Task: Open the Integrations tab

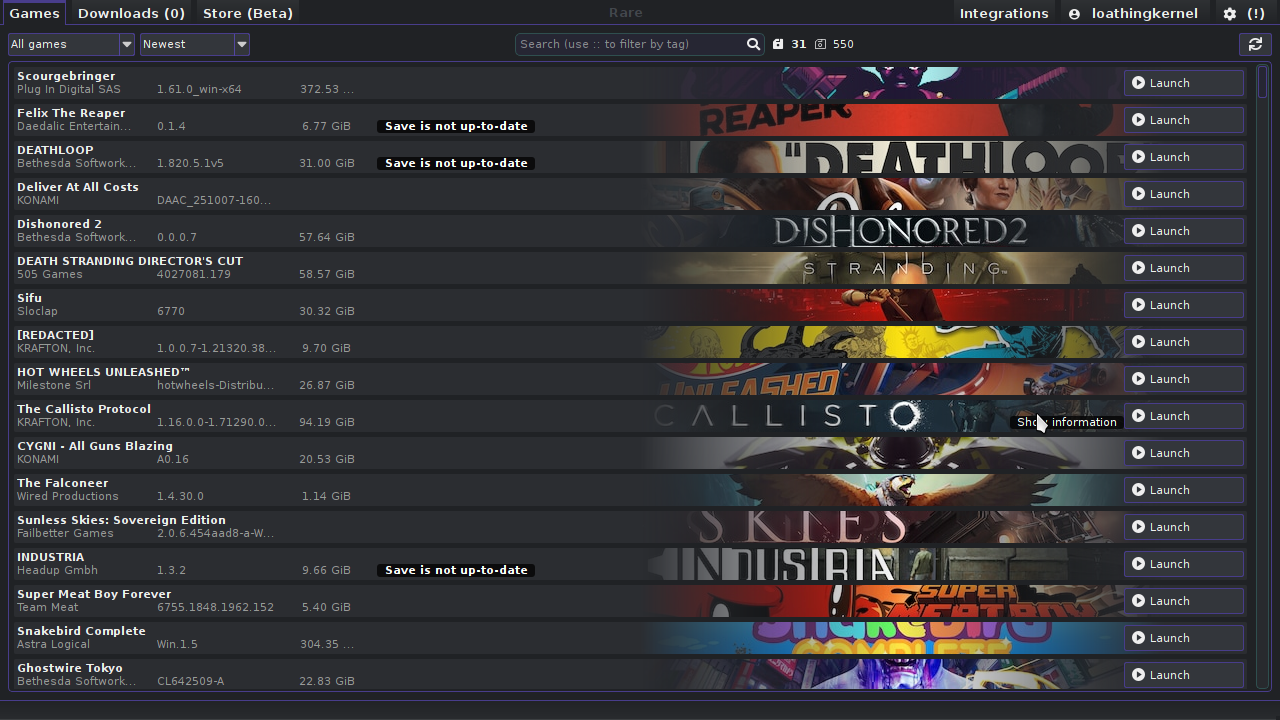Action: tap(1004, 14)
